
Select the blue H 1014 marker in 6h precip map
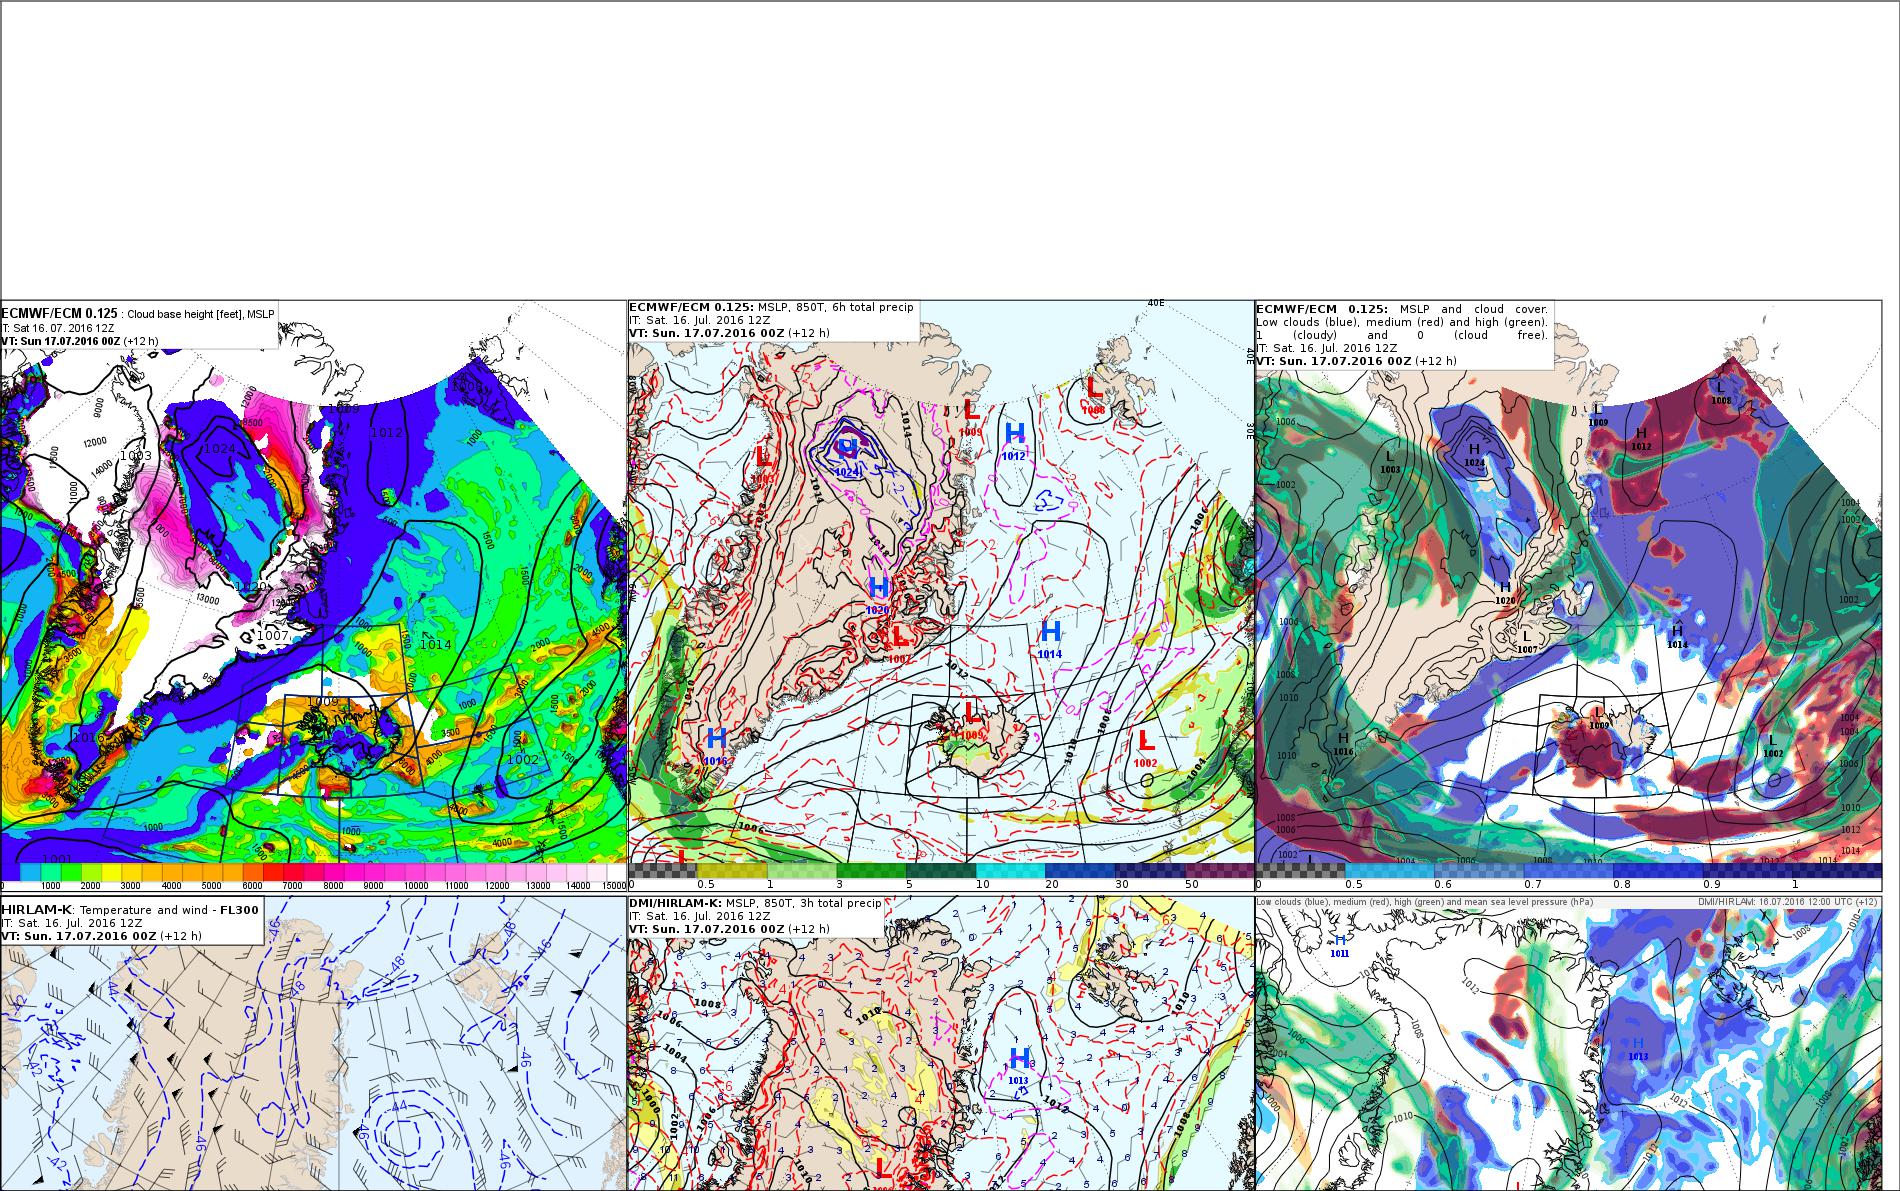(1049, 638)
